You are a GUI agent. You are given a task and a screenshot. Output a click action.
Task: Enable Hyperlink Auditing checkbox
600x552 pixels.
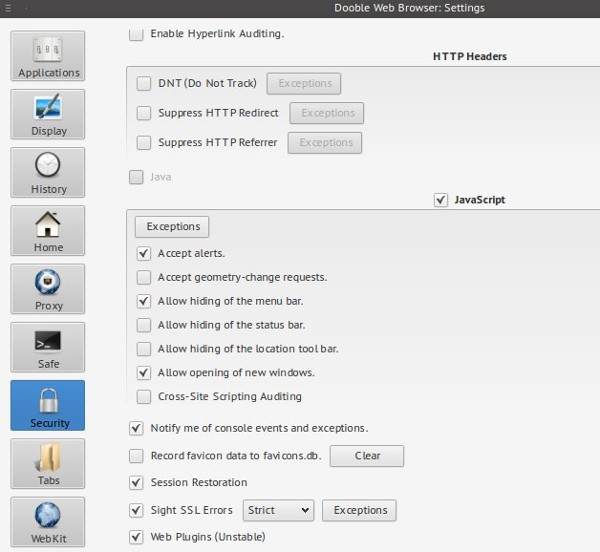[x=136, y=34]
